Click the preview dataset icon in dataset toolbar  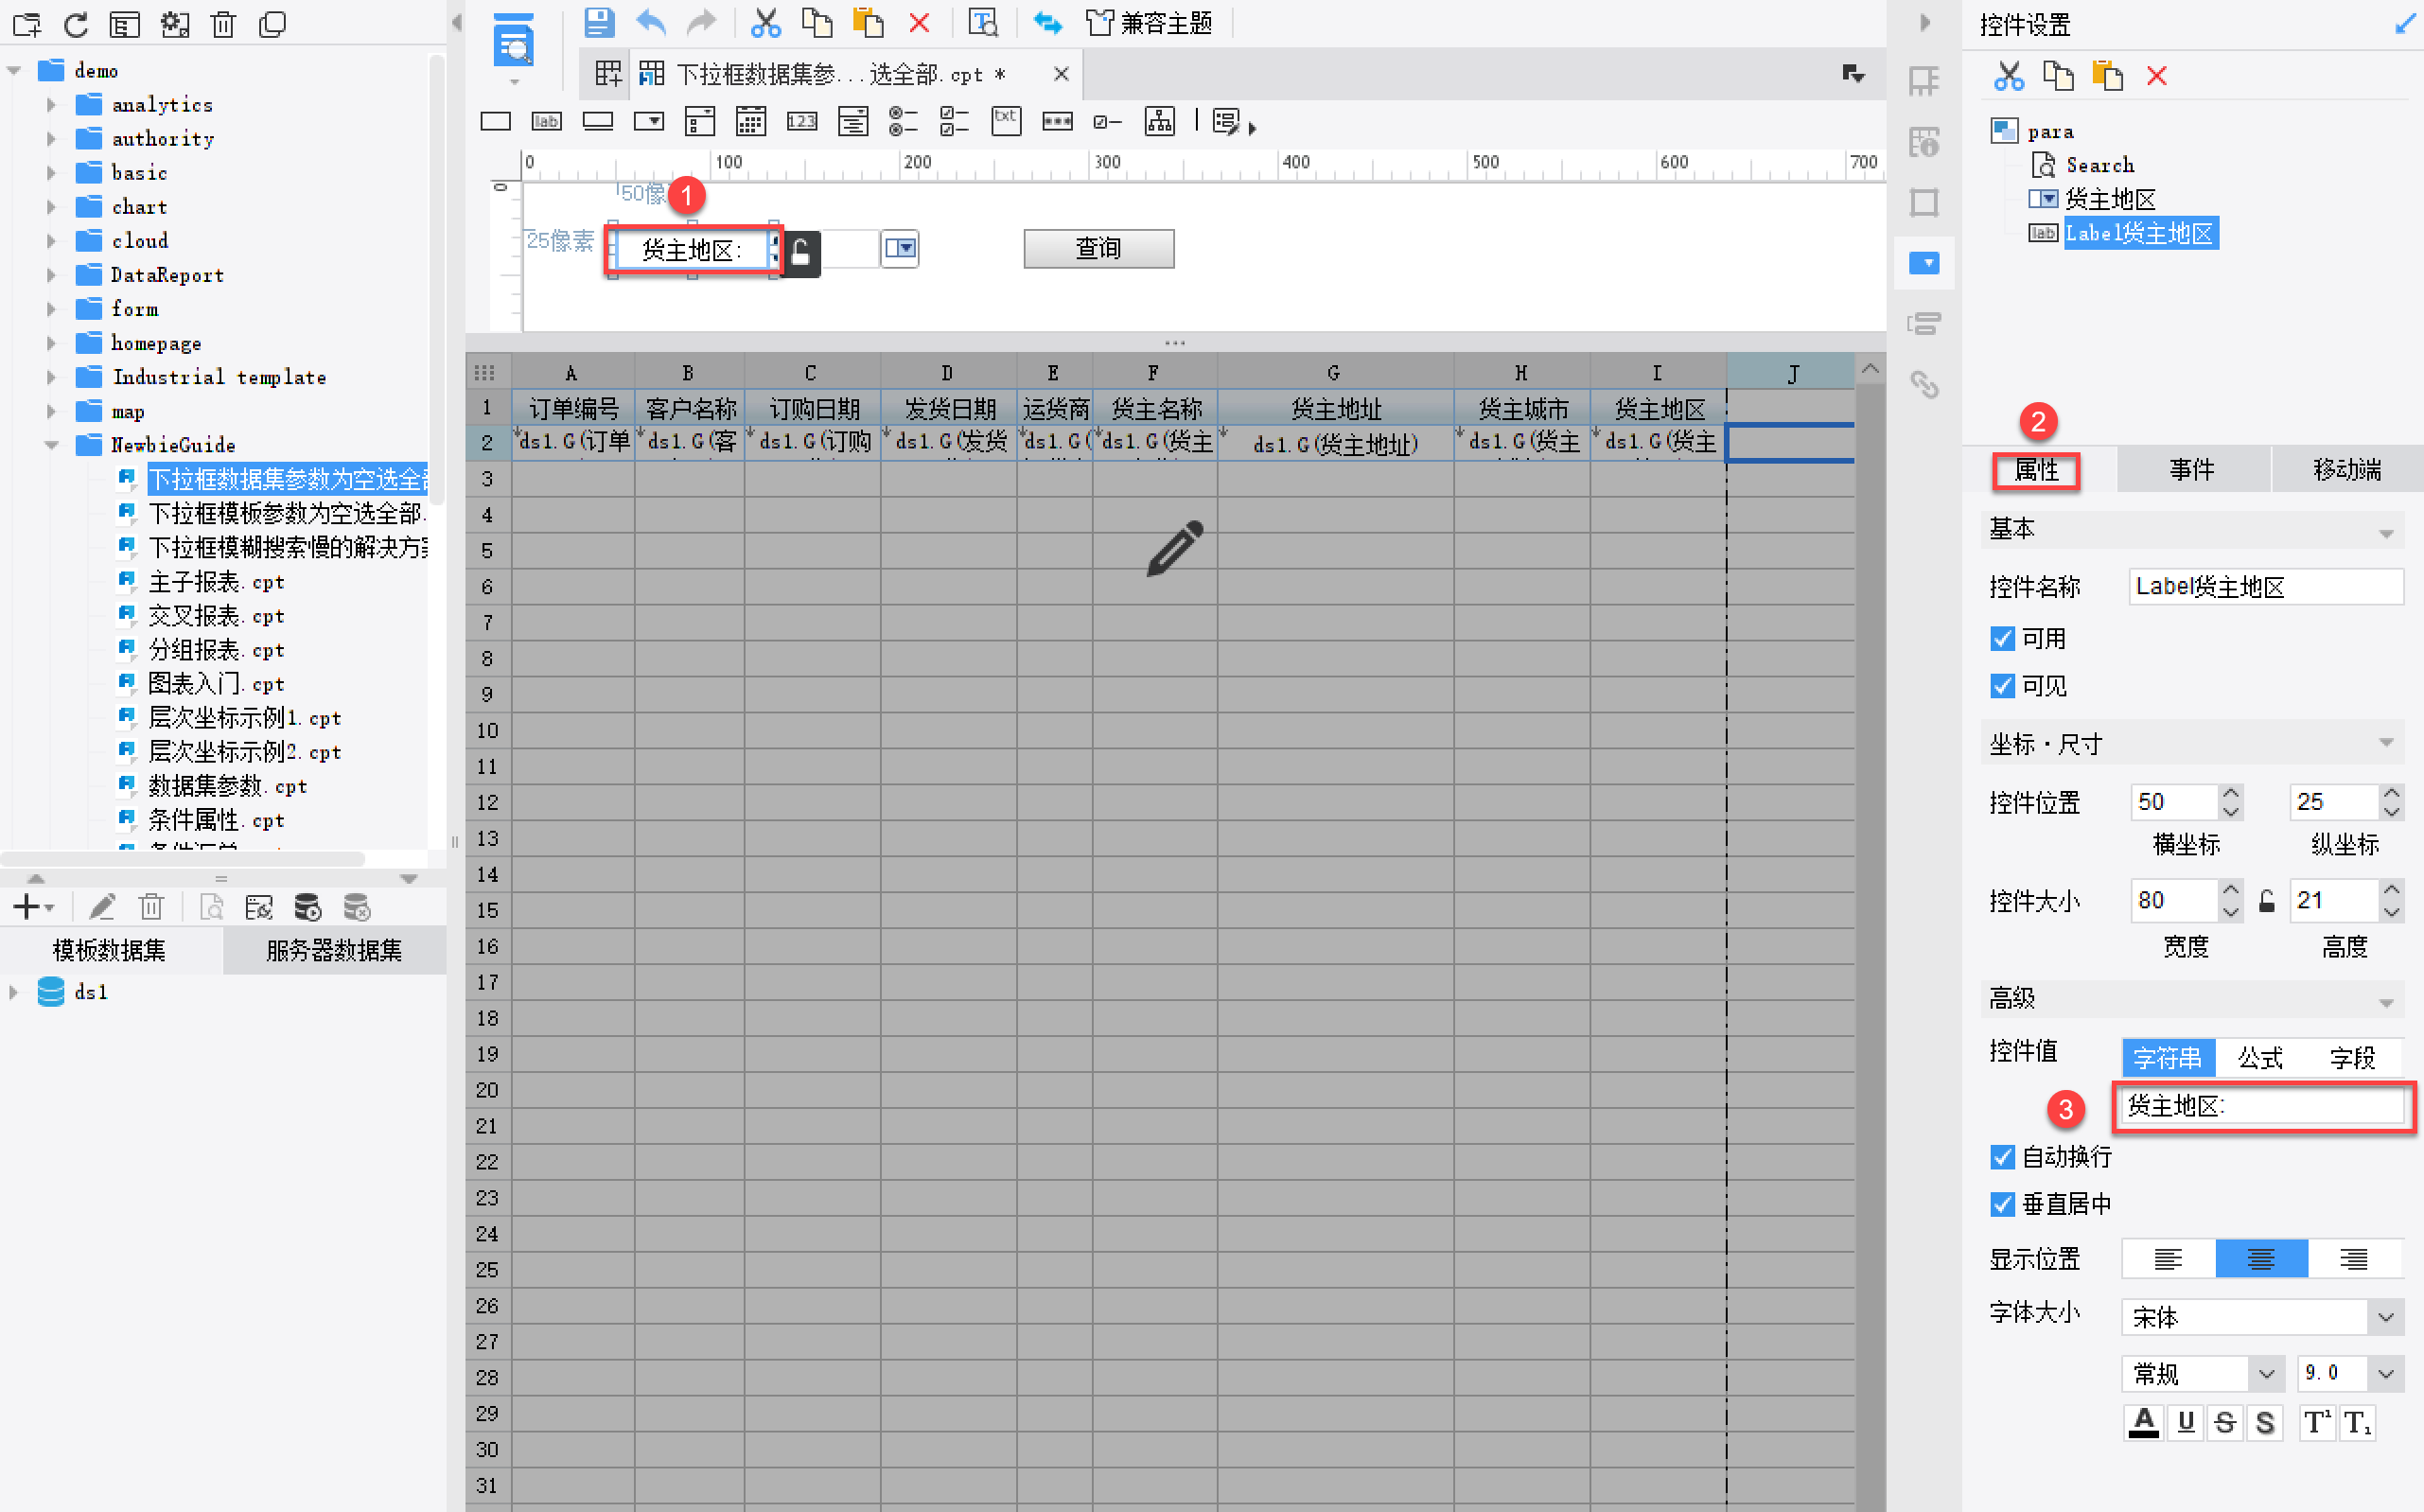(x=212, y=907)
